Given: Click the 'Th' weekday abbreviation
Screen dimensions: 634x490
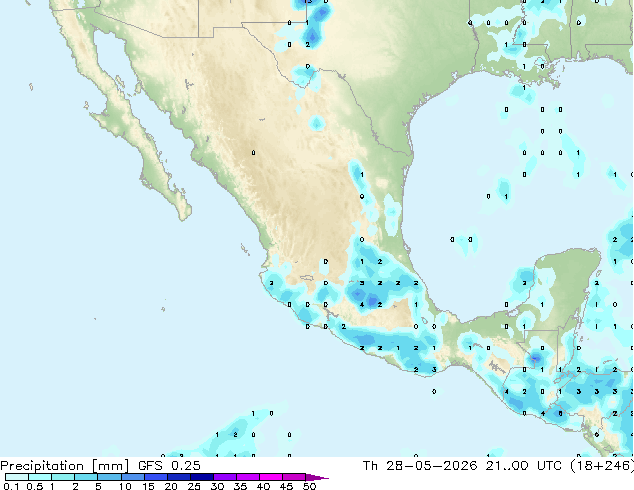Looking at the screenshot, I should pyautogui.click(x=370, y=466).
